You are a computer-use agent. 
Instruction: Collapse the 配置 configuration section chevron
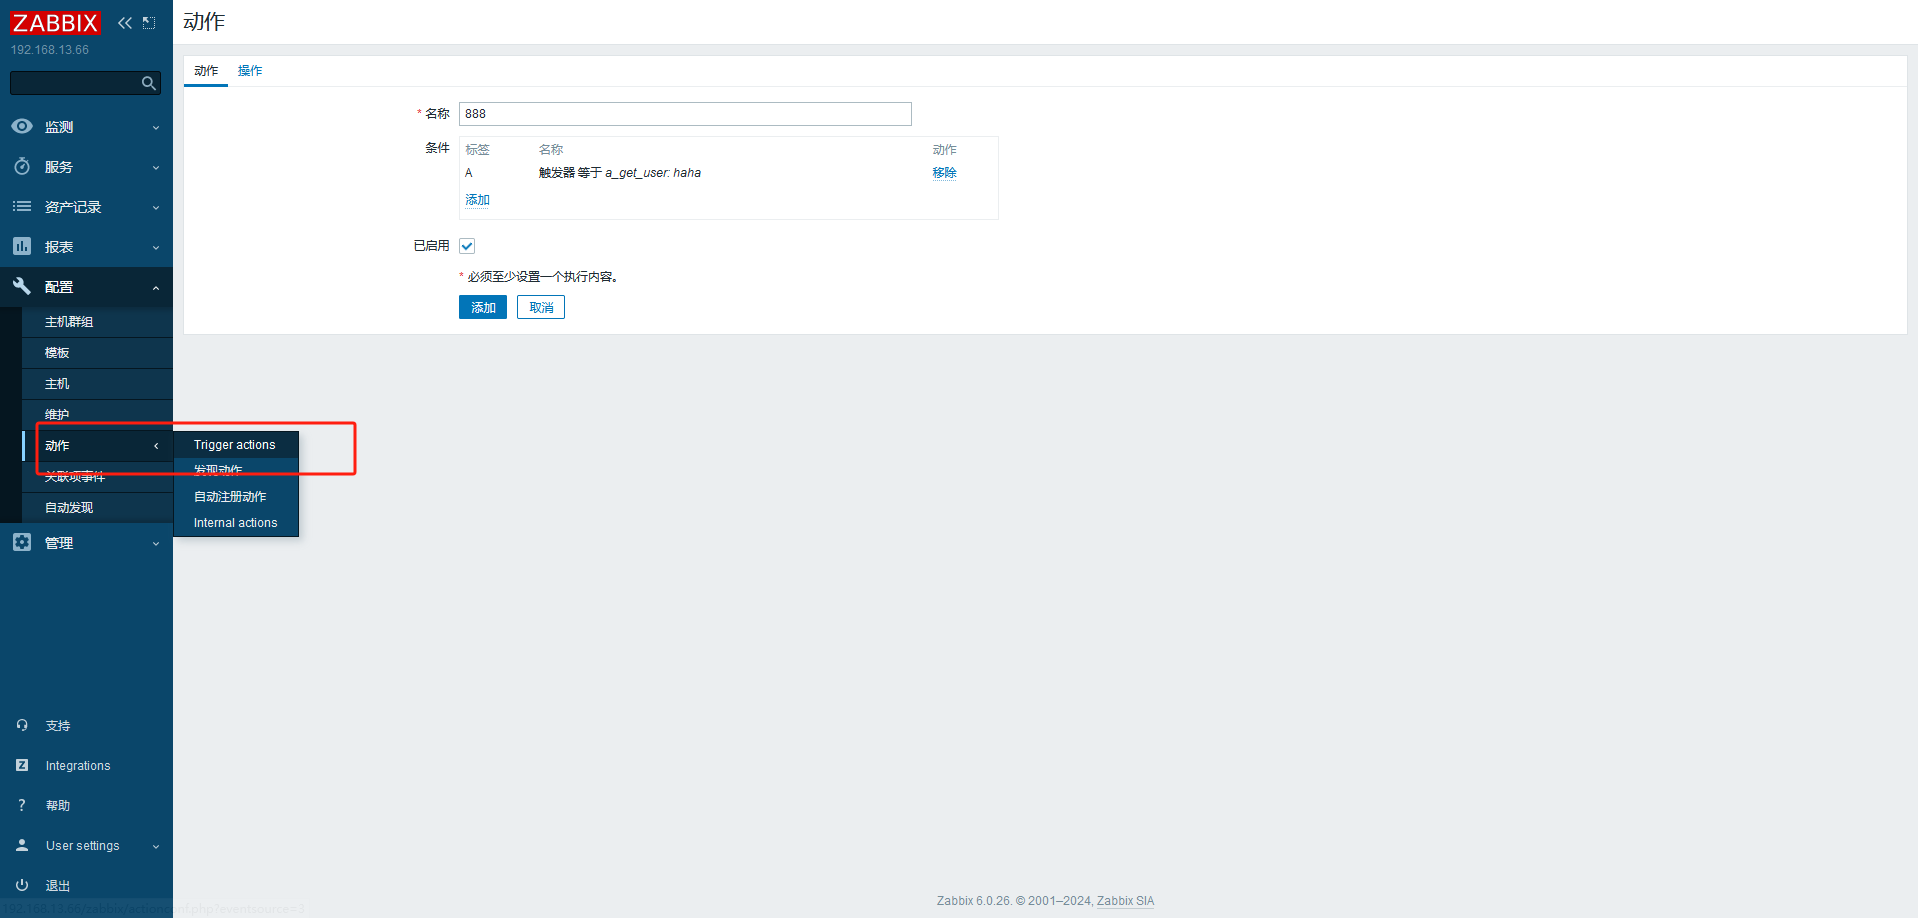pyautogui.click(x=155, y=288)
